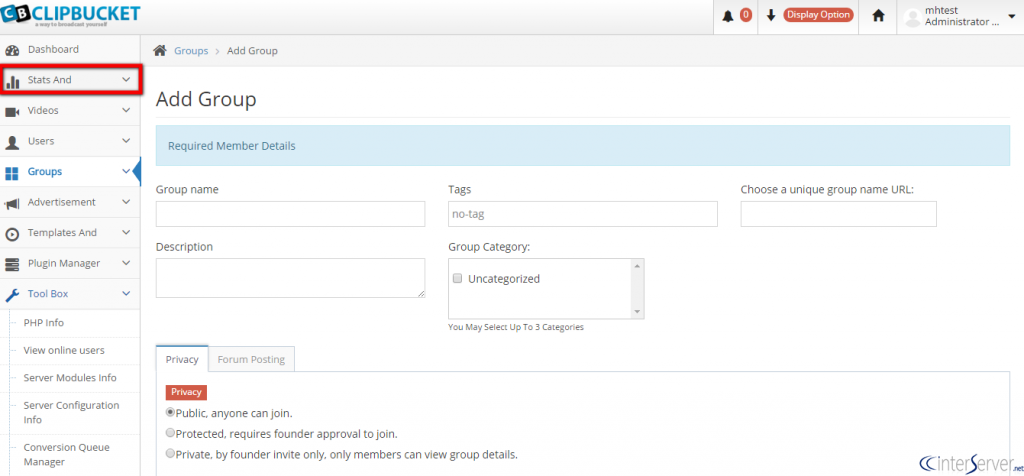Click the download arrow icon

click(x=771, y=16)
